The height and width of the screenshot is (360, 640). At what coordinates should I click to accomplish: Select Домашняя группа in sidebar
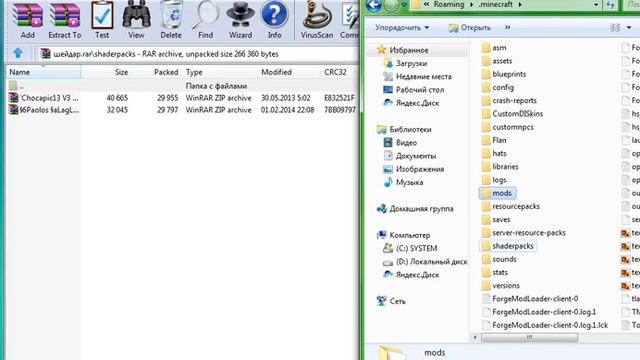click(421, 209)
